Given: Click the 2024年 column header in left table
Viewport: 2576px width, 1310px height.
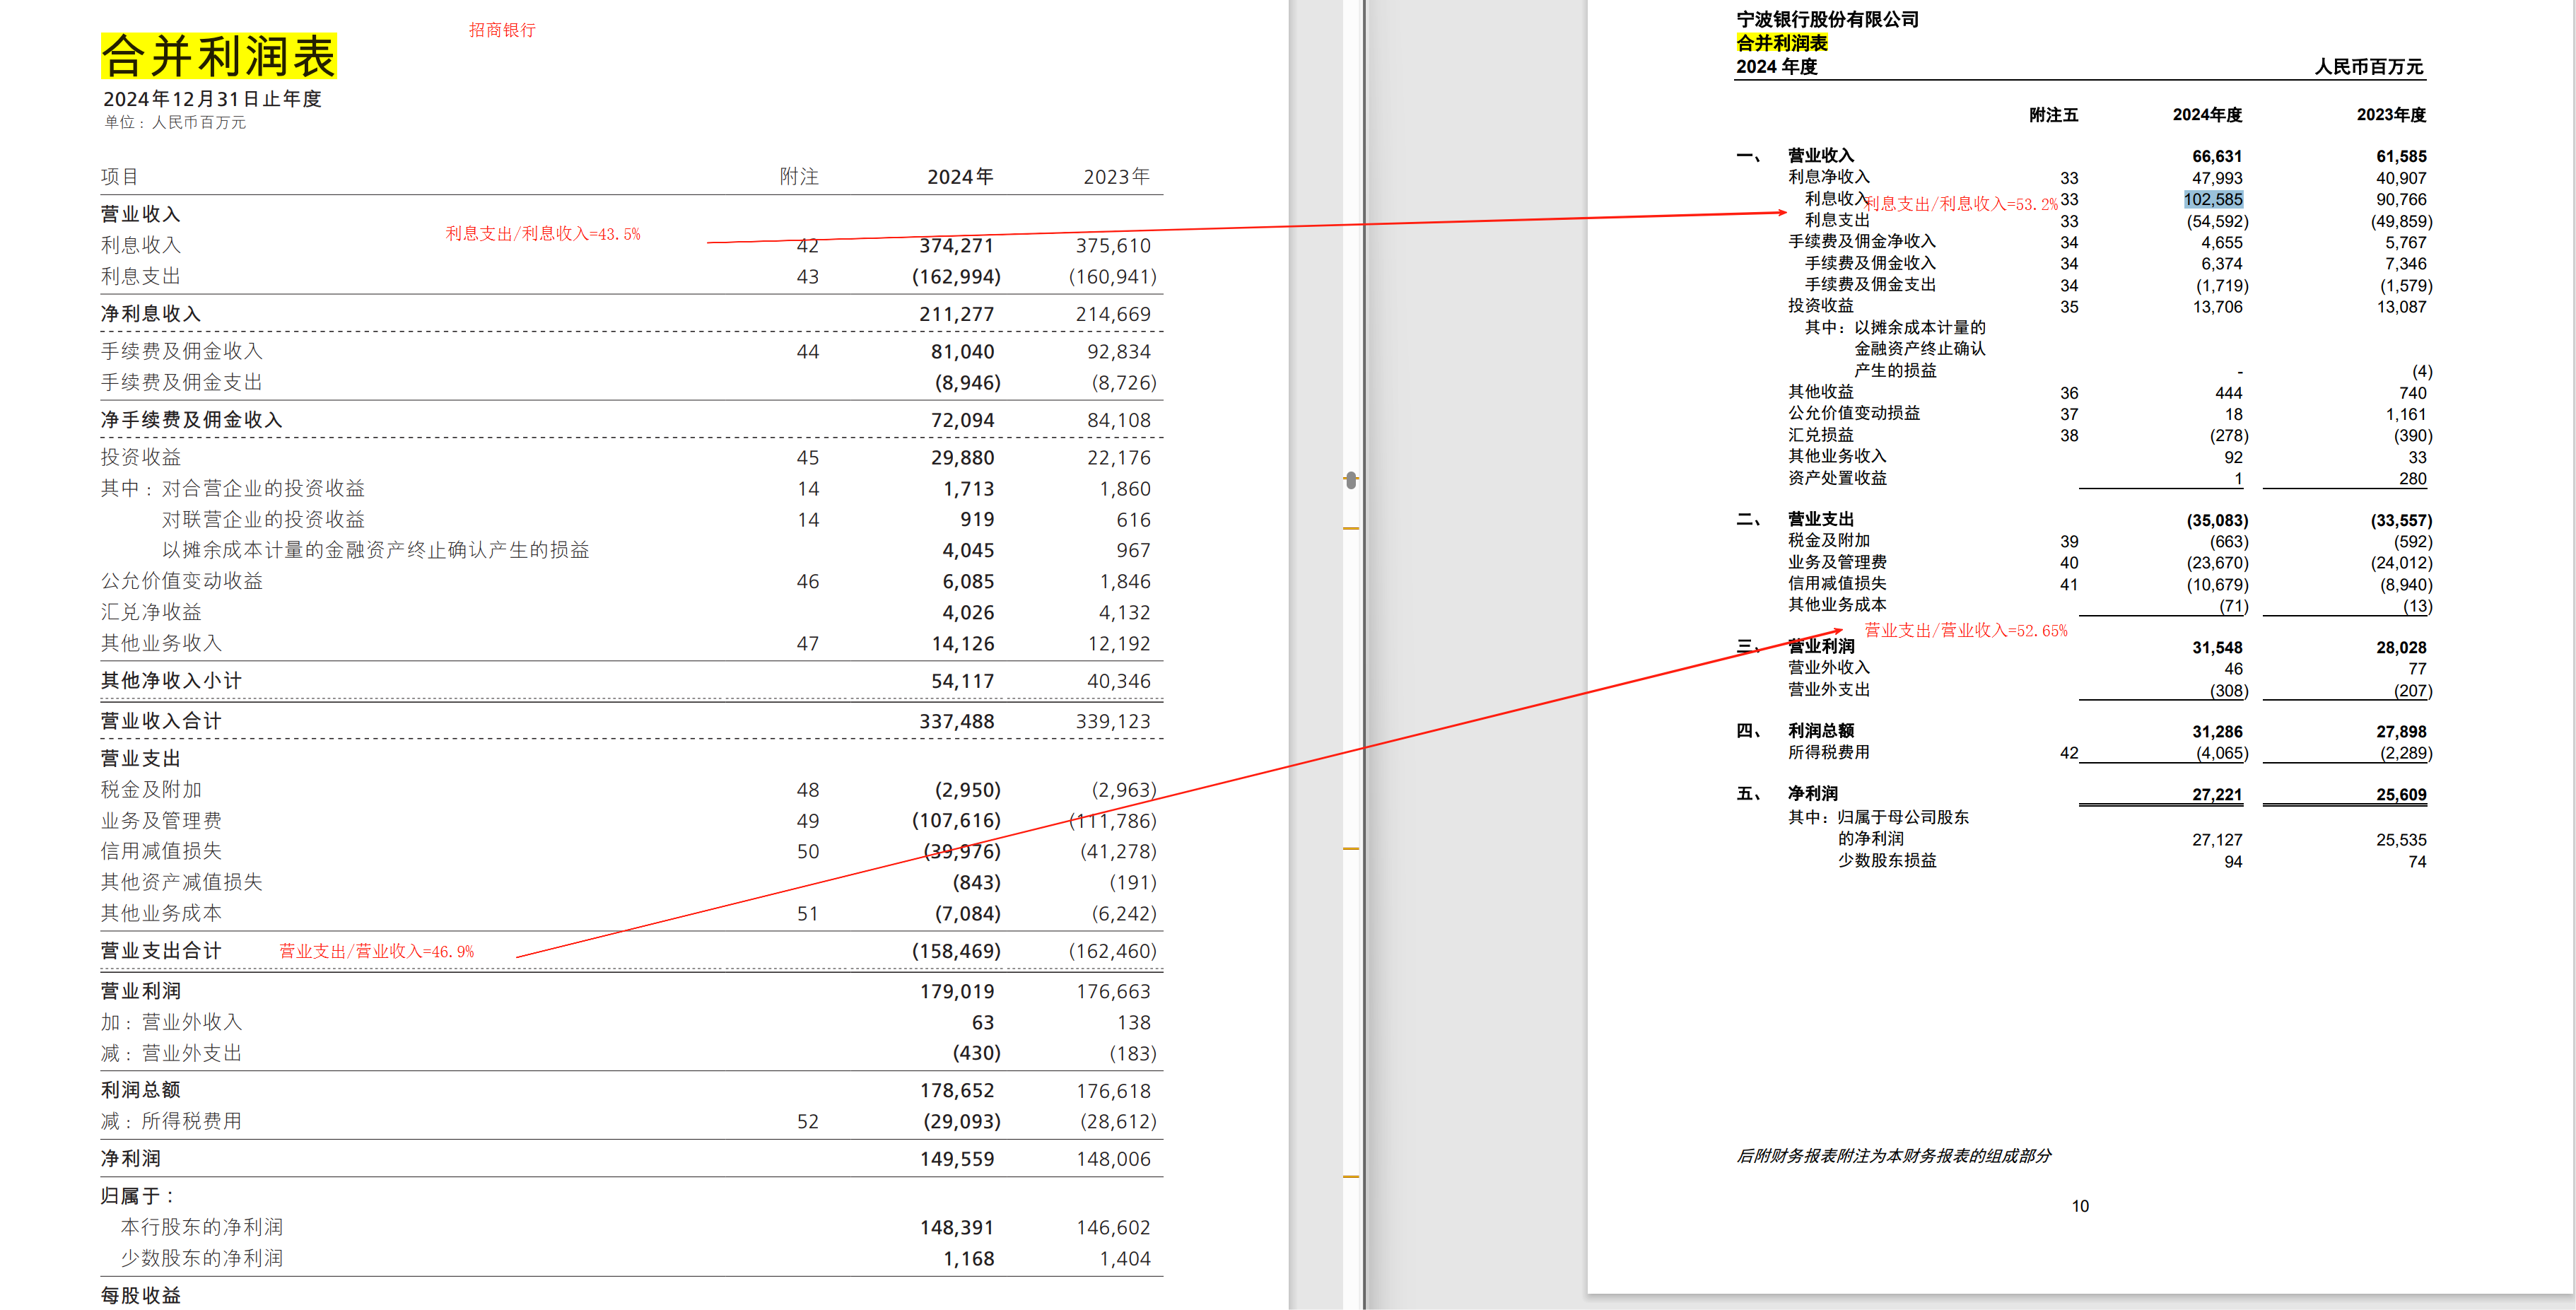Looking at the screenshot, I should (959, 177).
